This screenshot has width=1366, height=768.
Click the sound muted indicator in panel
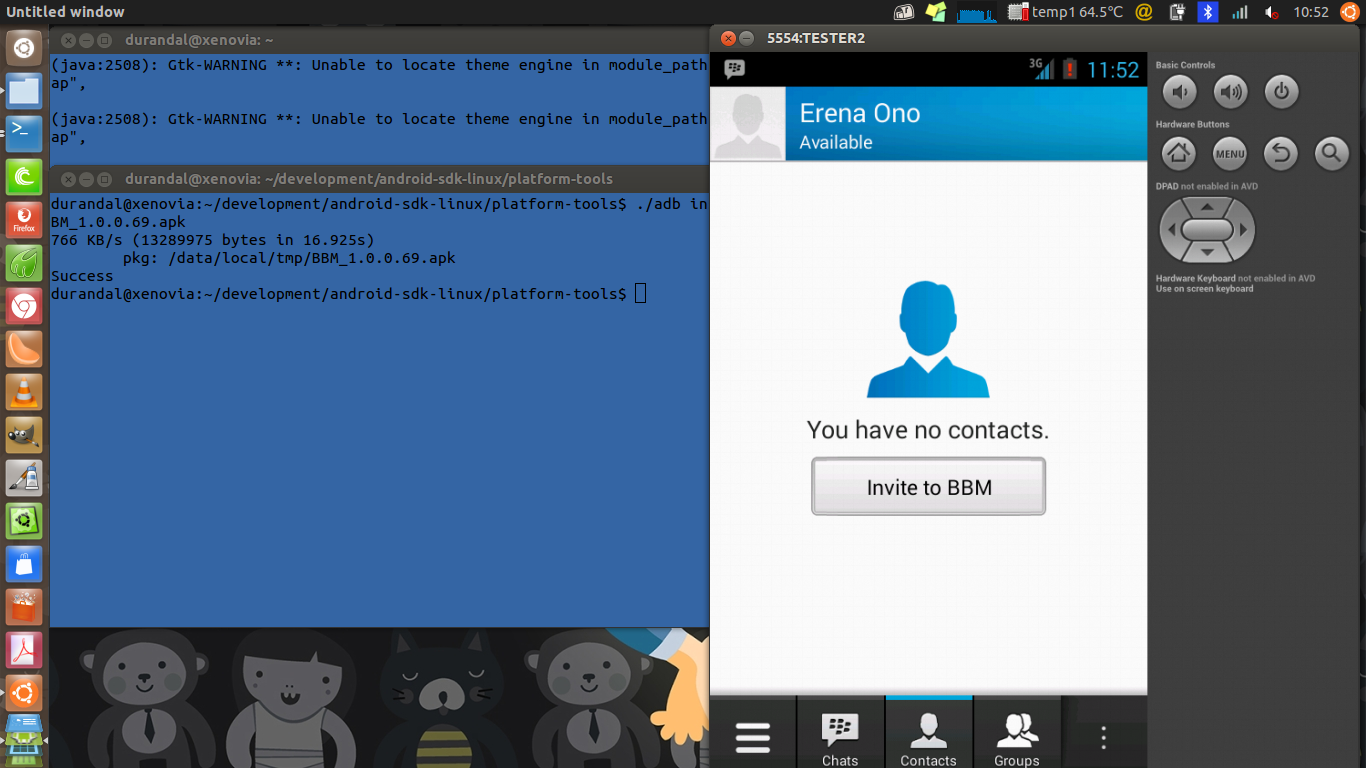pyautogui.click(x=1272, y=12)
